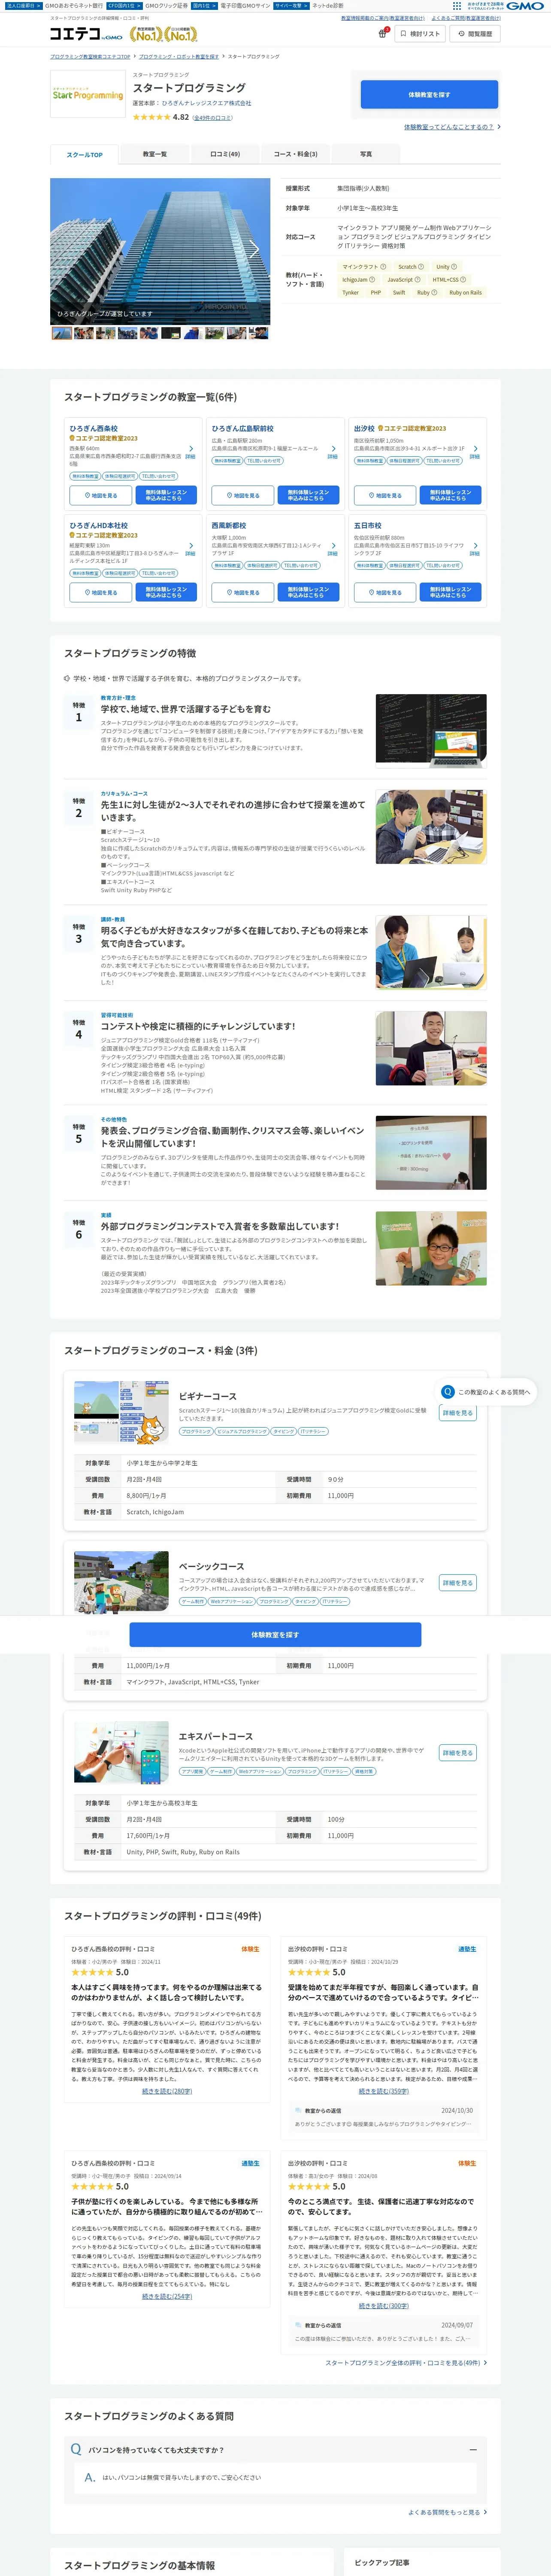Open the 口コミ rating count link near stars
Image resolution: width=551 pixels, height=2576 pixels.
coord(213,118)
